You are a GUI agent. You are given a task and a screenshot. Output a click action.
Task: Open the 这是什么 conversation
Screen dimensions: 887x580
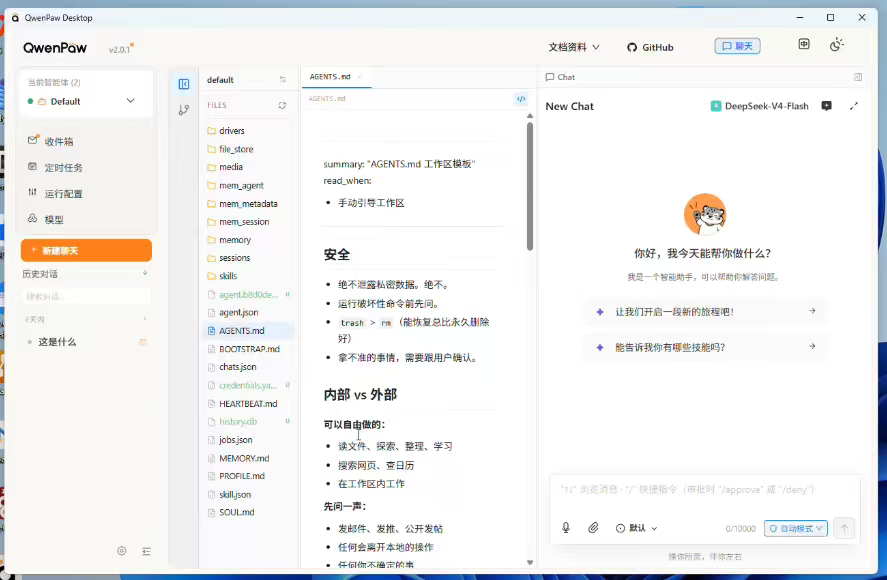click(57, 342)
